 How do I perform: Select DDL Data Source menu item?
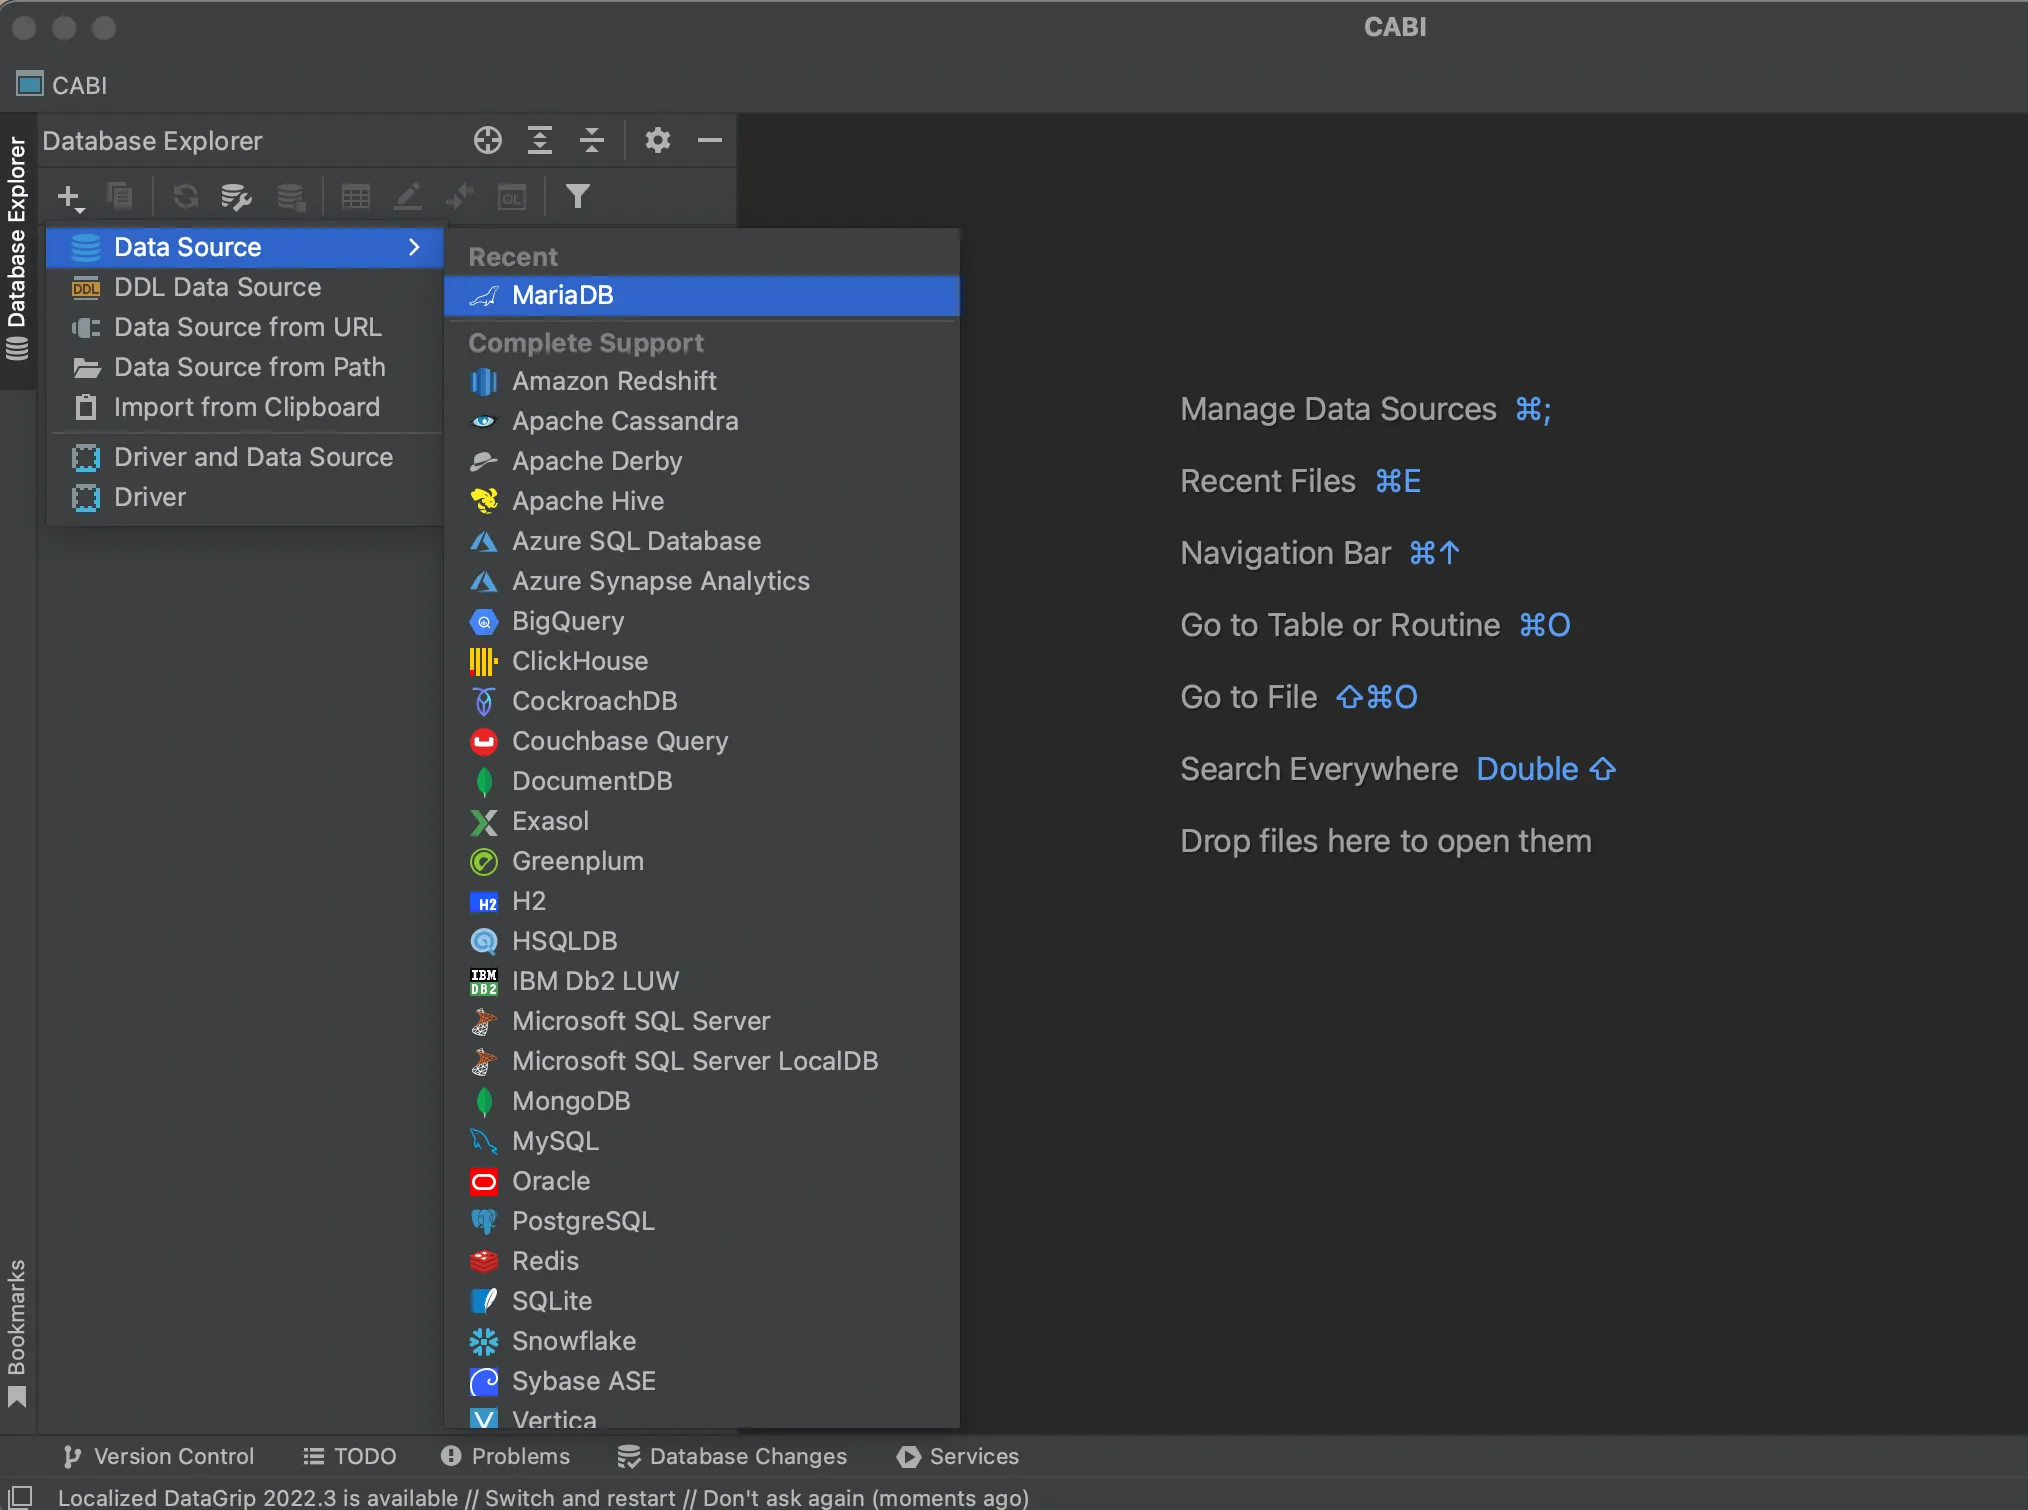(217, 287)
